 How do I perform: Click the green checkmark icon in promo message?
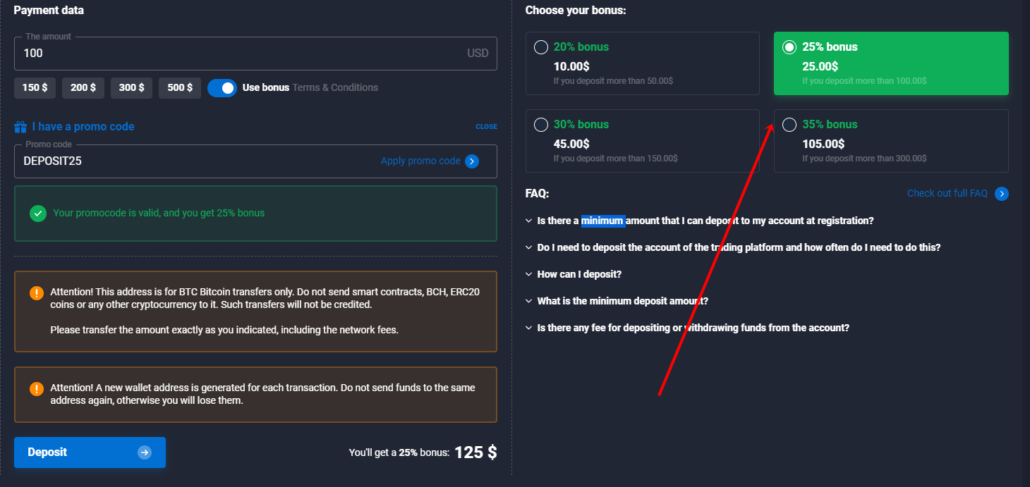tap(37, 213)
